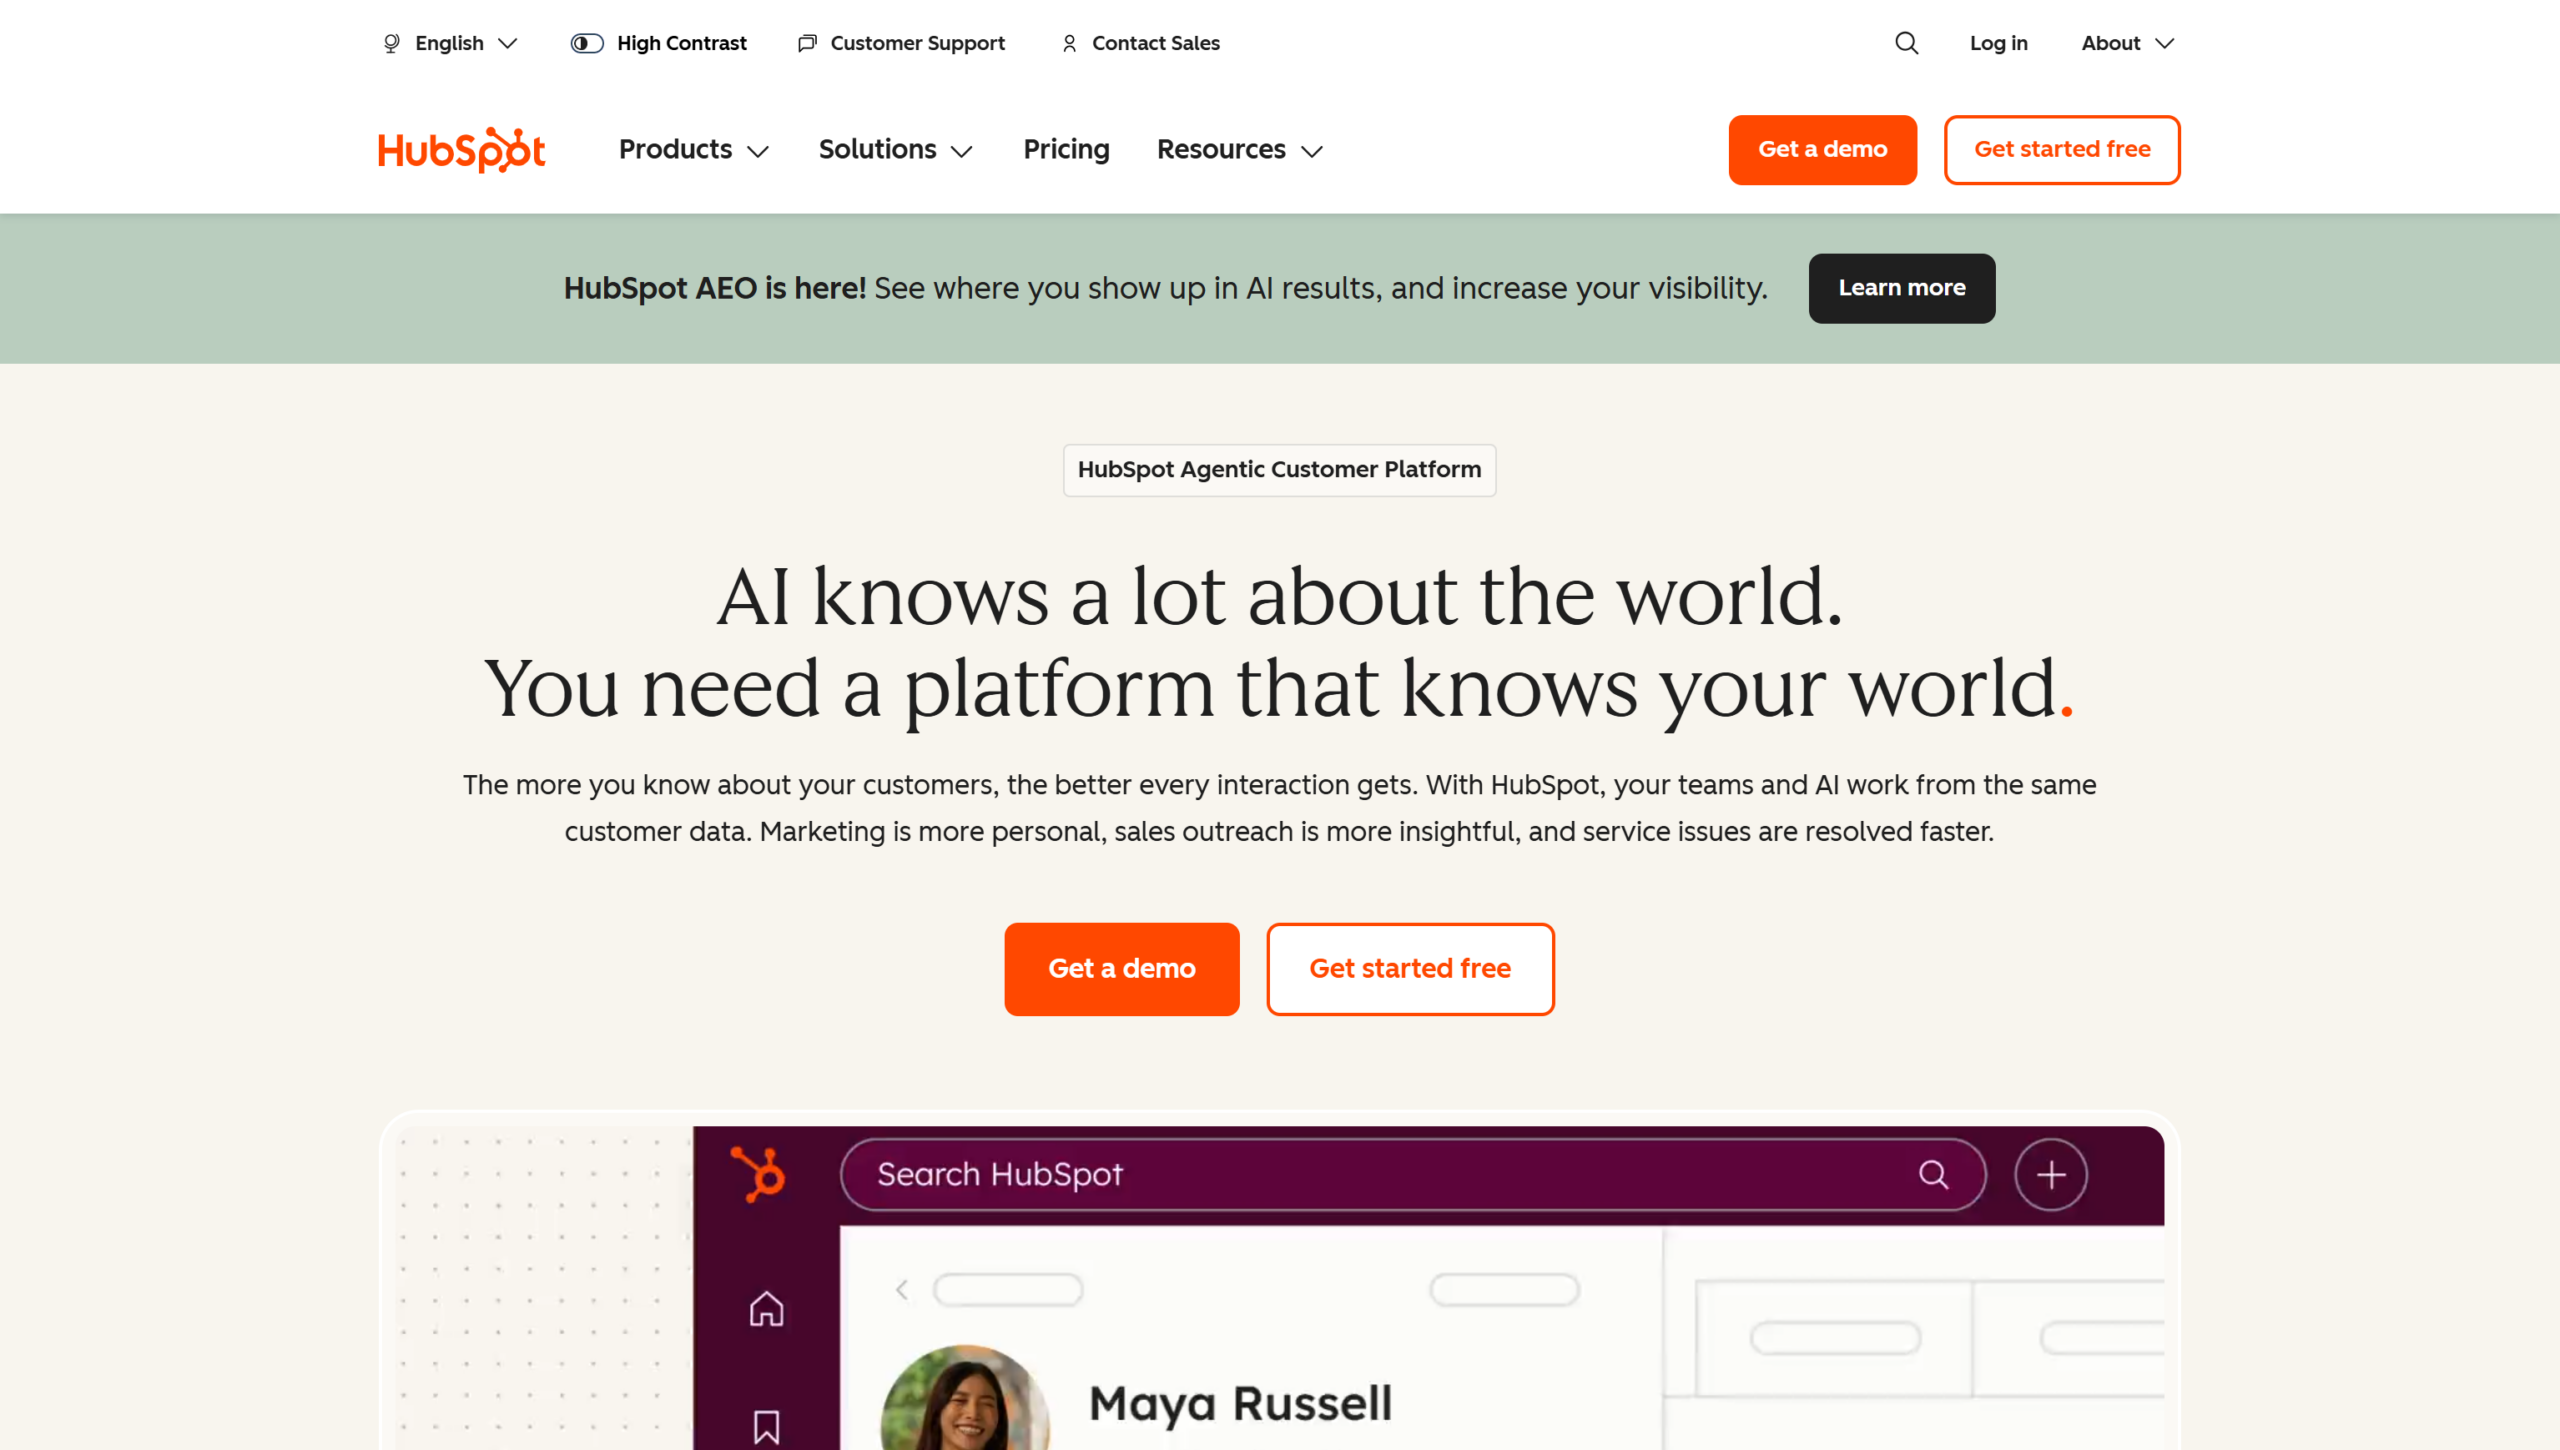This screenshot has width=2560, height=1450.
Task: Click the sprocket icon in app preview
Action: pos(758,1174)
